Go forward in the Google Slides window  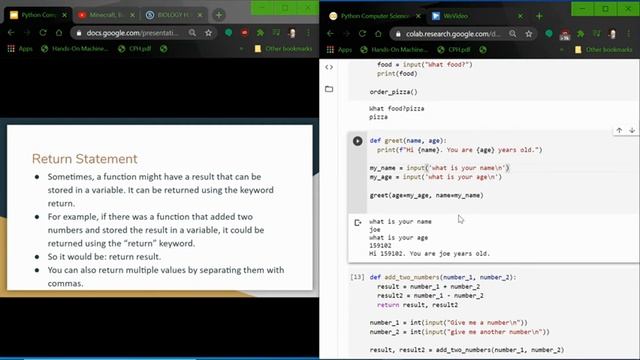[27, 33]
